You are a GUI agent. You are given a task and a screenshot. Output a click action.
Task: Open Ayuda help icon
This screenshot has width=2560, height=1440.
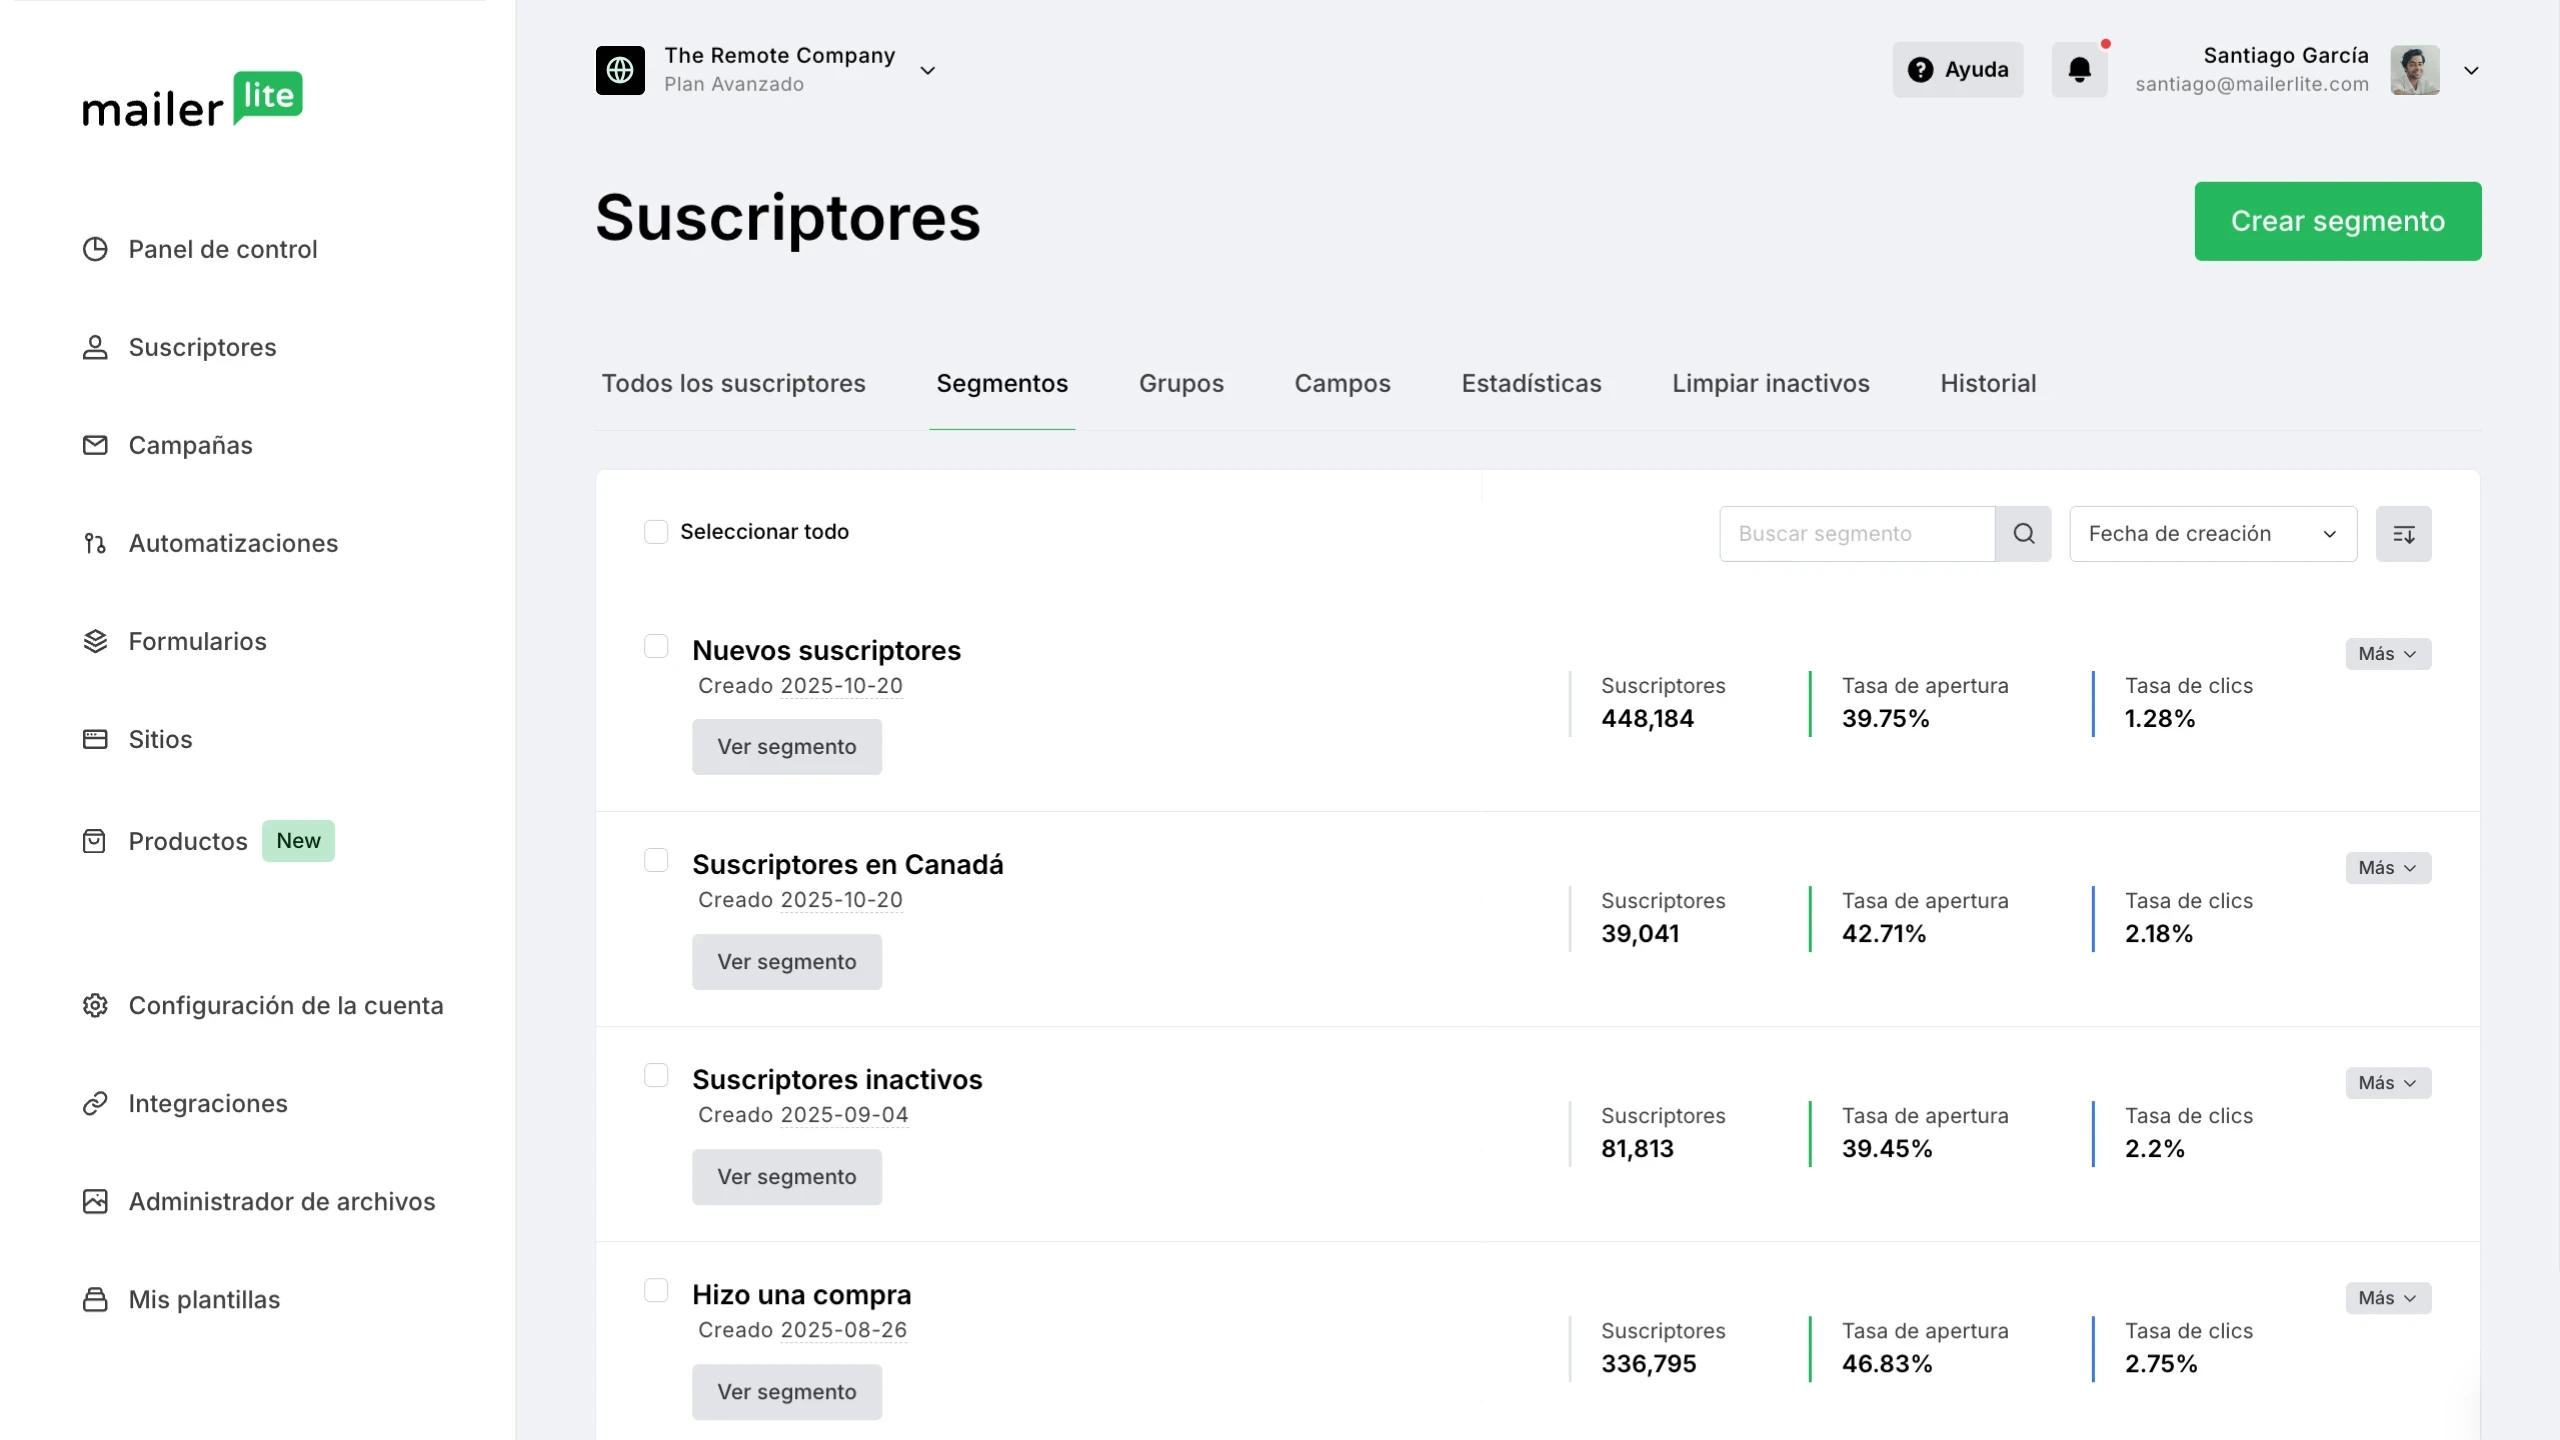[1921, 70]
